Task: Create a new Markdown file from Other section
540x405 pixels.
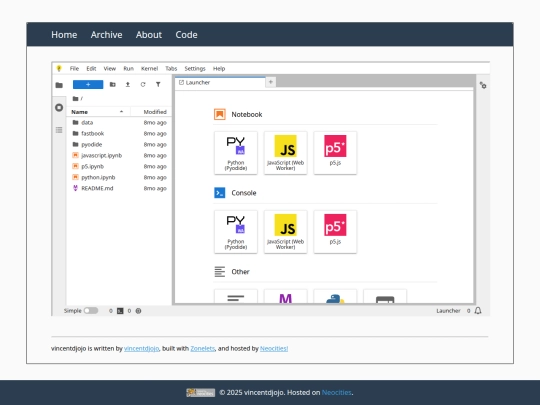Action: tap(285, 297)
